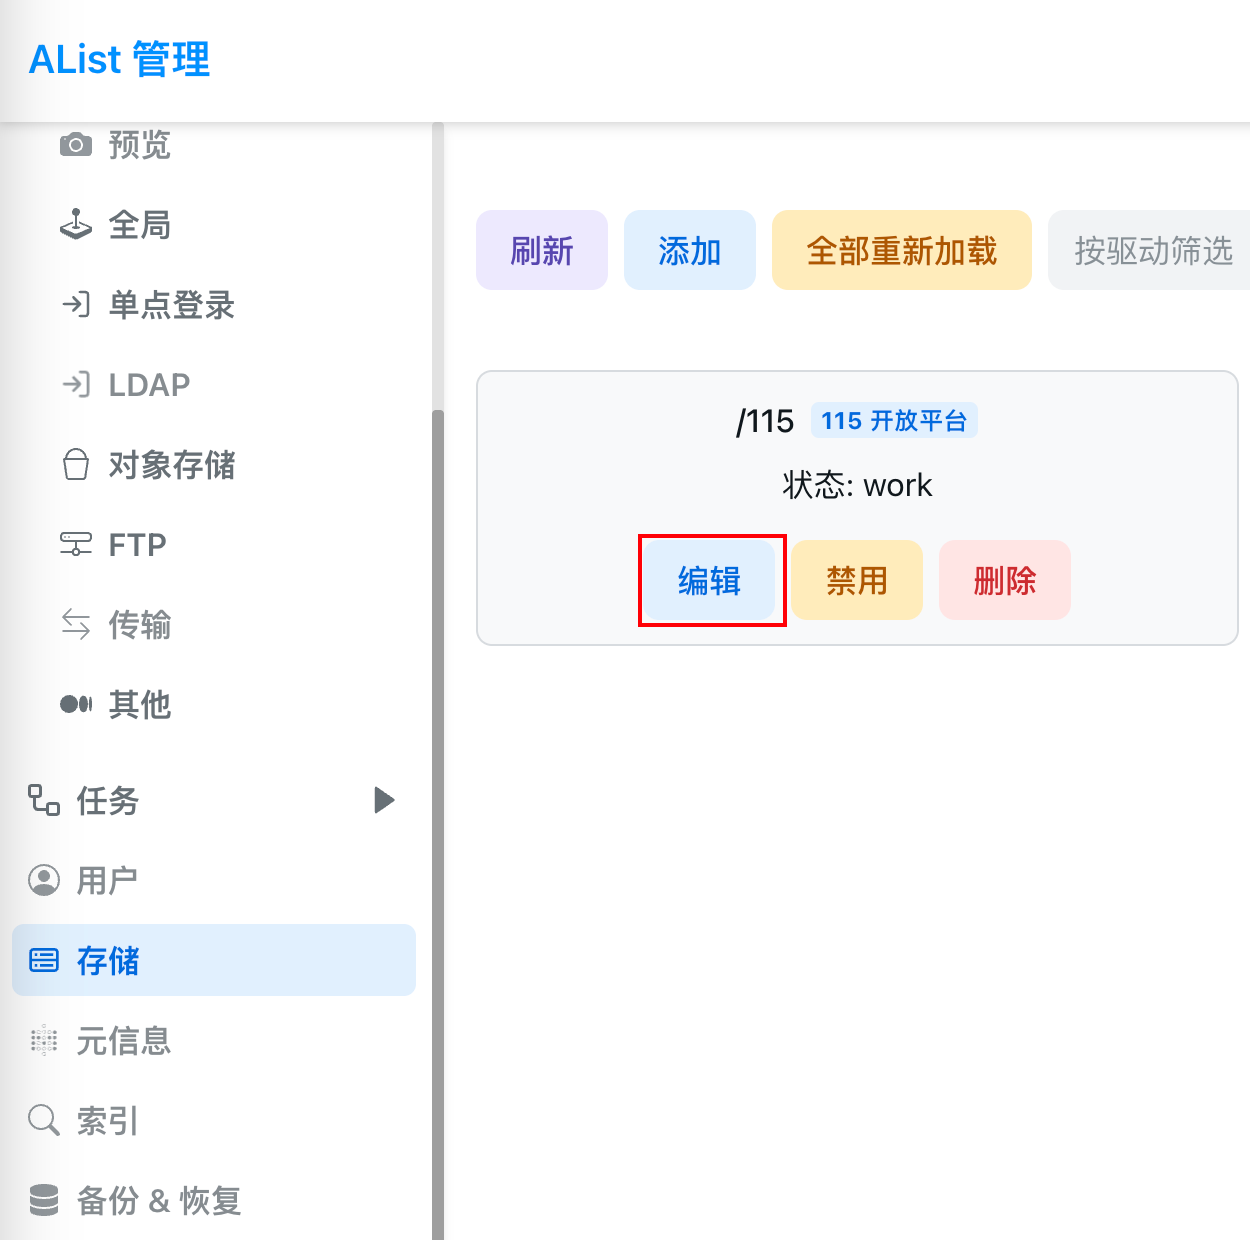
Task: Click the transfer arrows icon beside 传输
Action: point(76,625)
